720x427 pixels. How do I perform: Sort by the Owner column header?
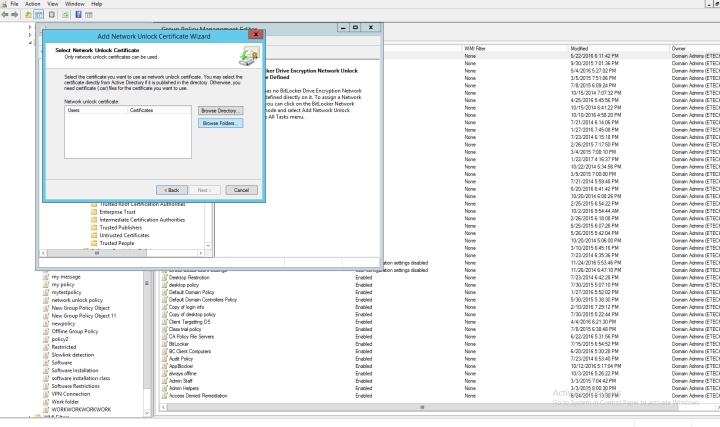pos(694,48)
